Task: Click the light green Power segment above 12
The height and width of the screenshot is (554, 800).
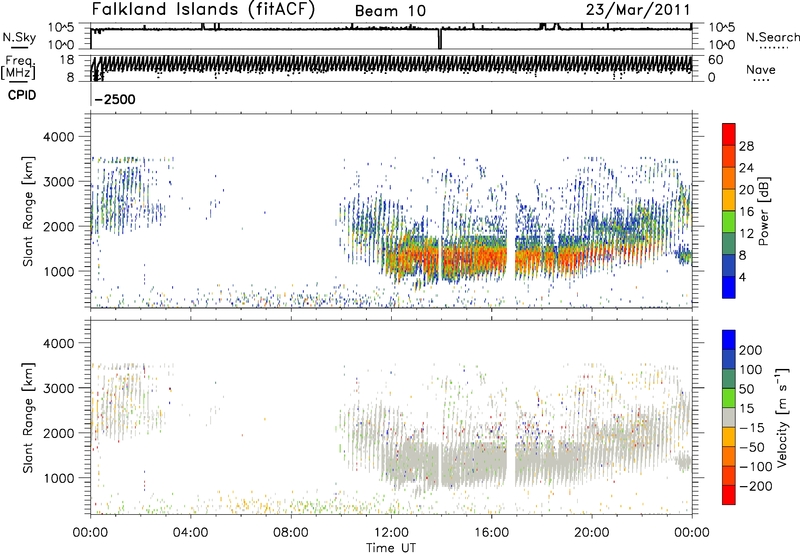Action: tap(729, 221)
